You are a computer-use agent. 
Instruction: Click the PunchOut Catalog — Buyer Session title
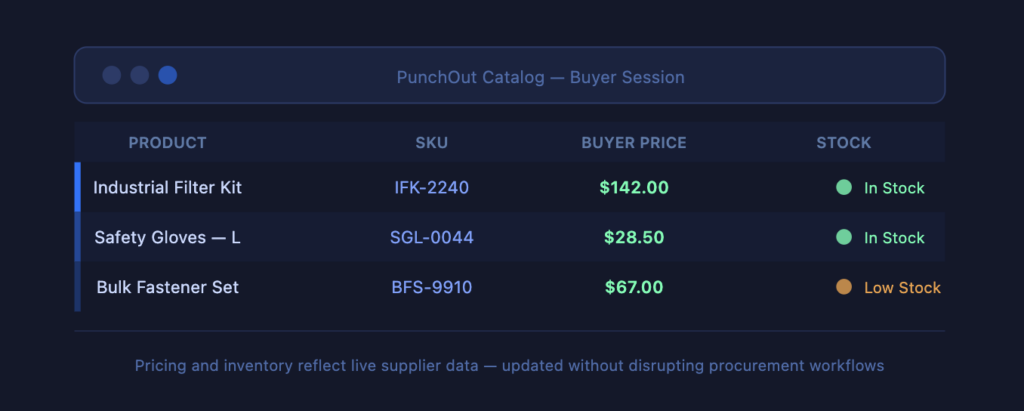(x=540, y=77)
